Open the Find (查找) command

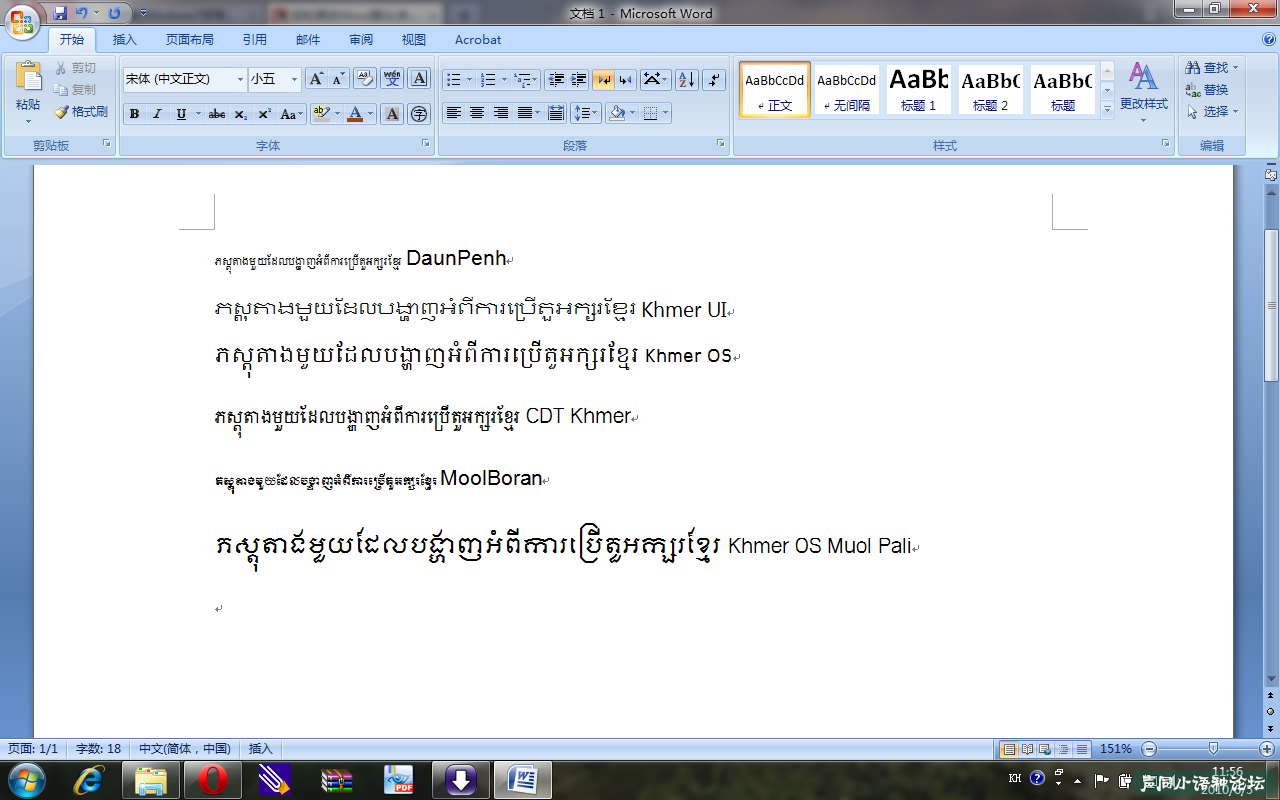pyautogui.click(x=1211, y=68)
